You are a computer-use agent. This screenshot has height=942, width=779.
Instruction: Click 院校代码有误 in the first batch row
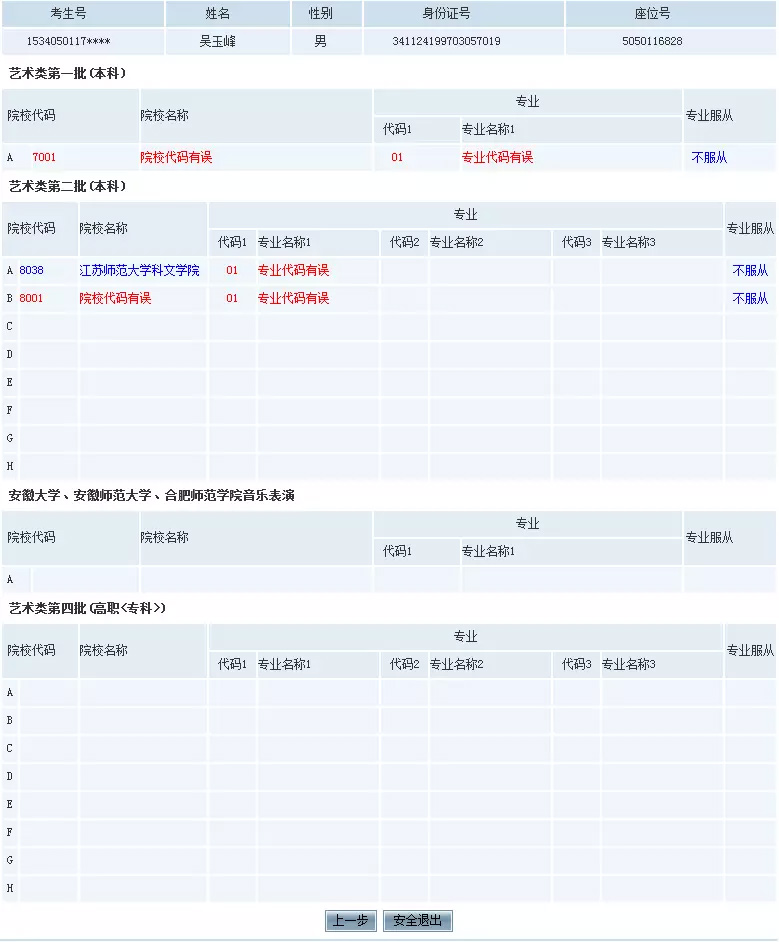coord(176,157)
